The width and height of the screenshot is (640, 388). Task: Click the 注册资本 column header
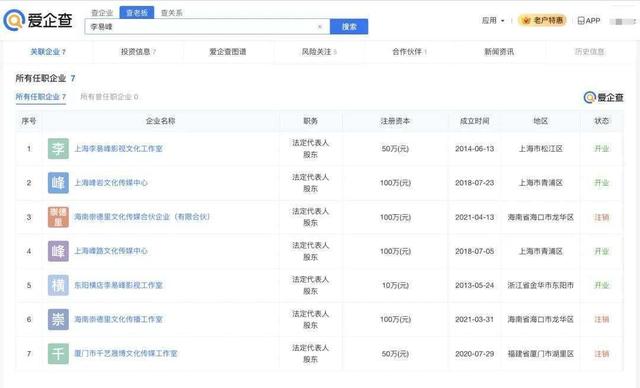(395, 121)
